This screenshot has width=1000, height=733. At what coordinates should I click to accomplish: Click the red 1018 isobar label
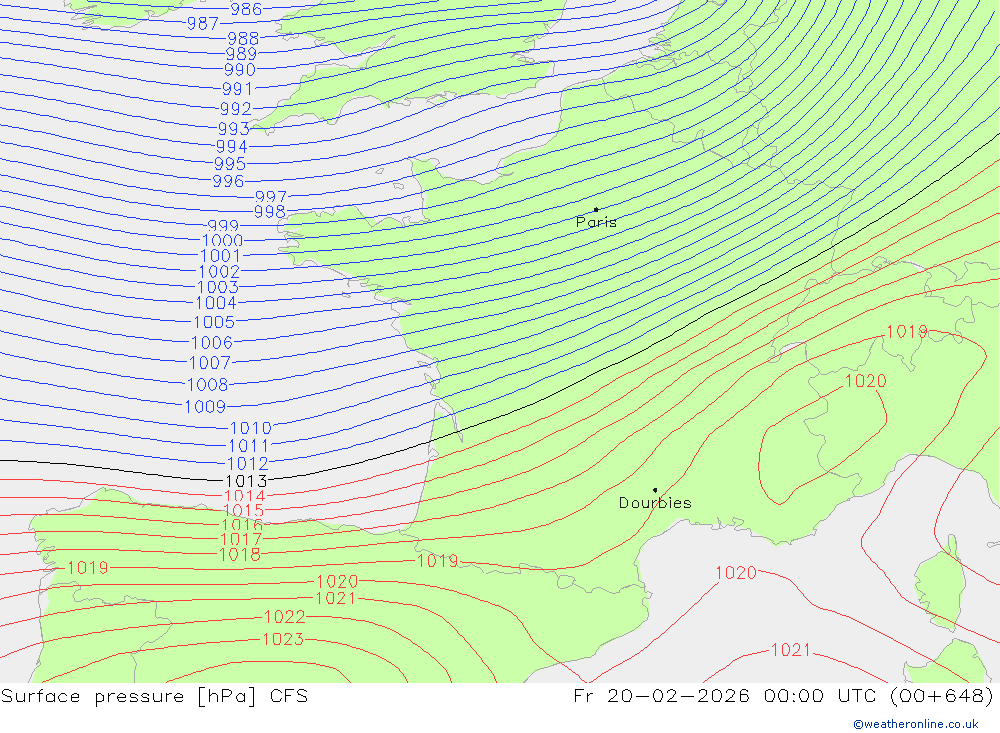pos(240,555)
